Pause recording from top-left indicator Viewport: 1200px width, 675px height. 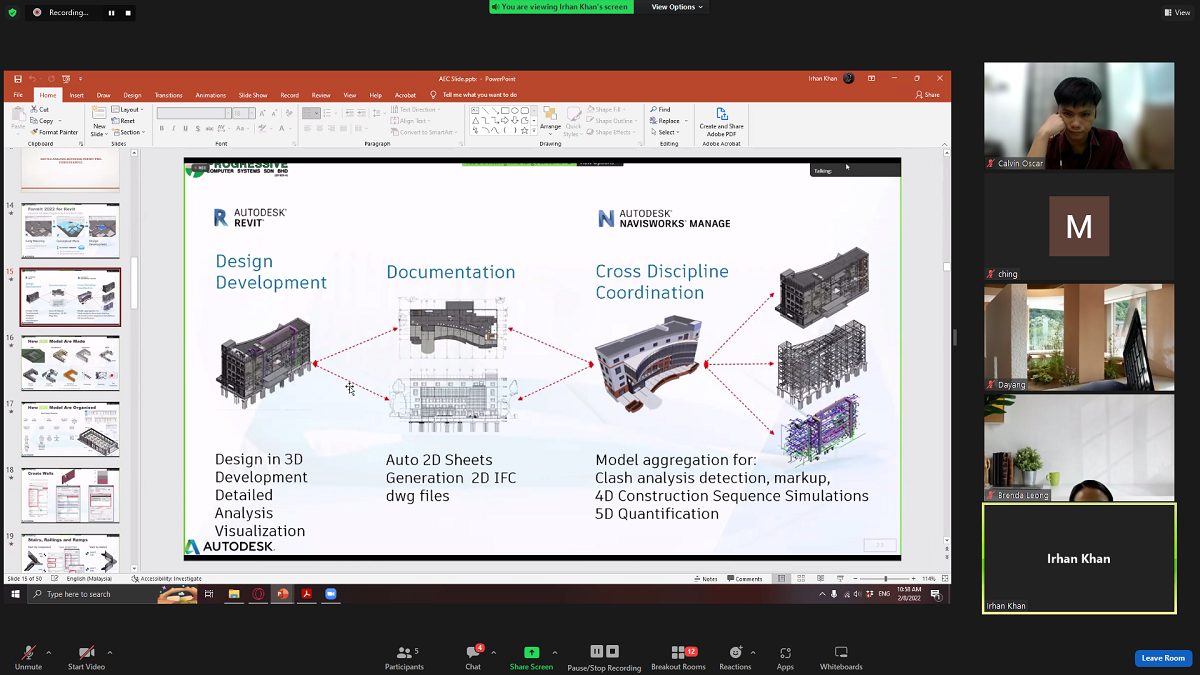pos(111,13)
